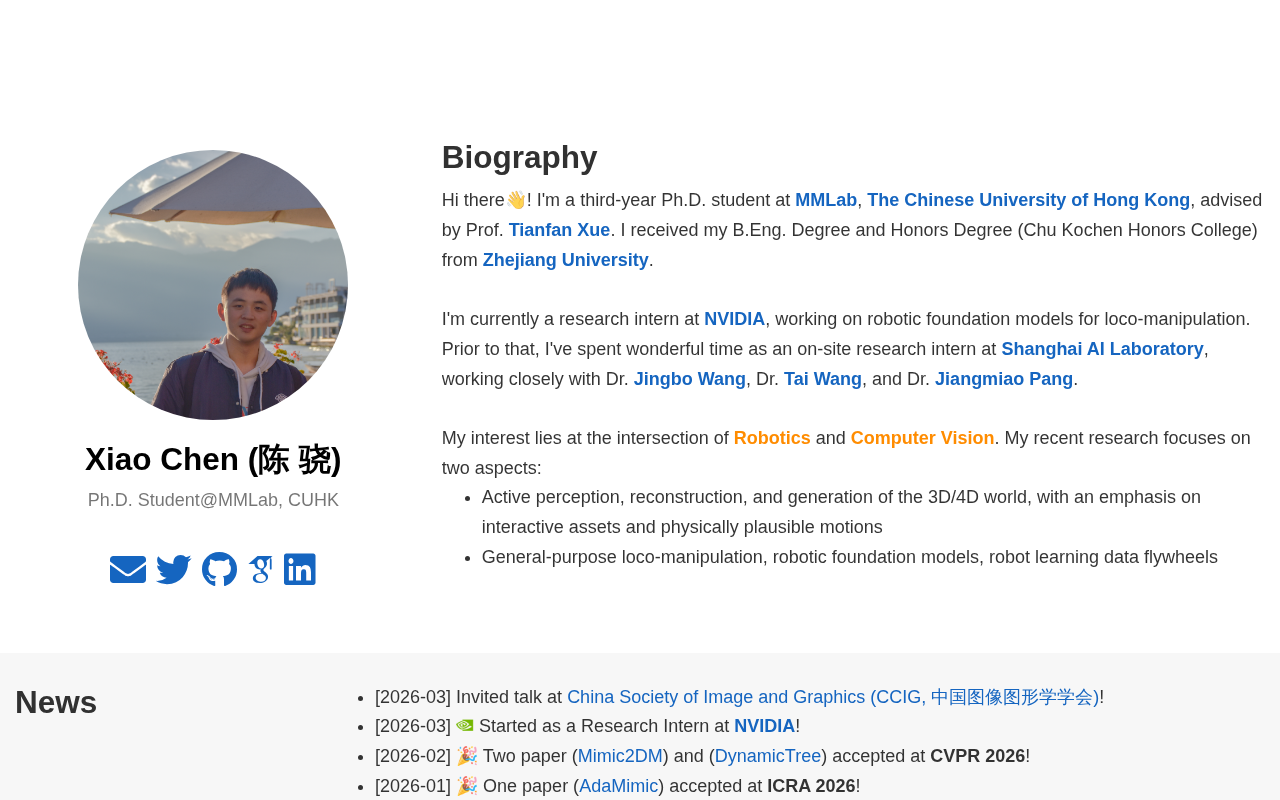
Task: Click Xiao Chen's profile photo
Action: tap(213, 285)
